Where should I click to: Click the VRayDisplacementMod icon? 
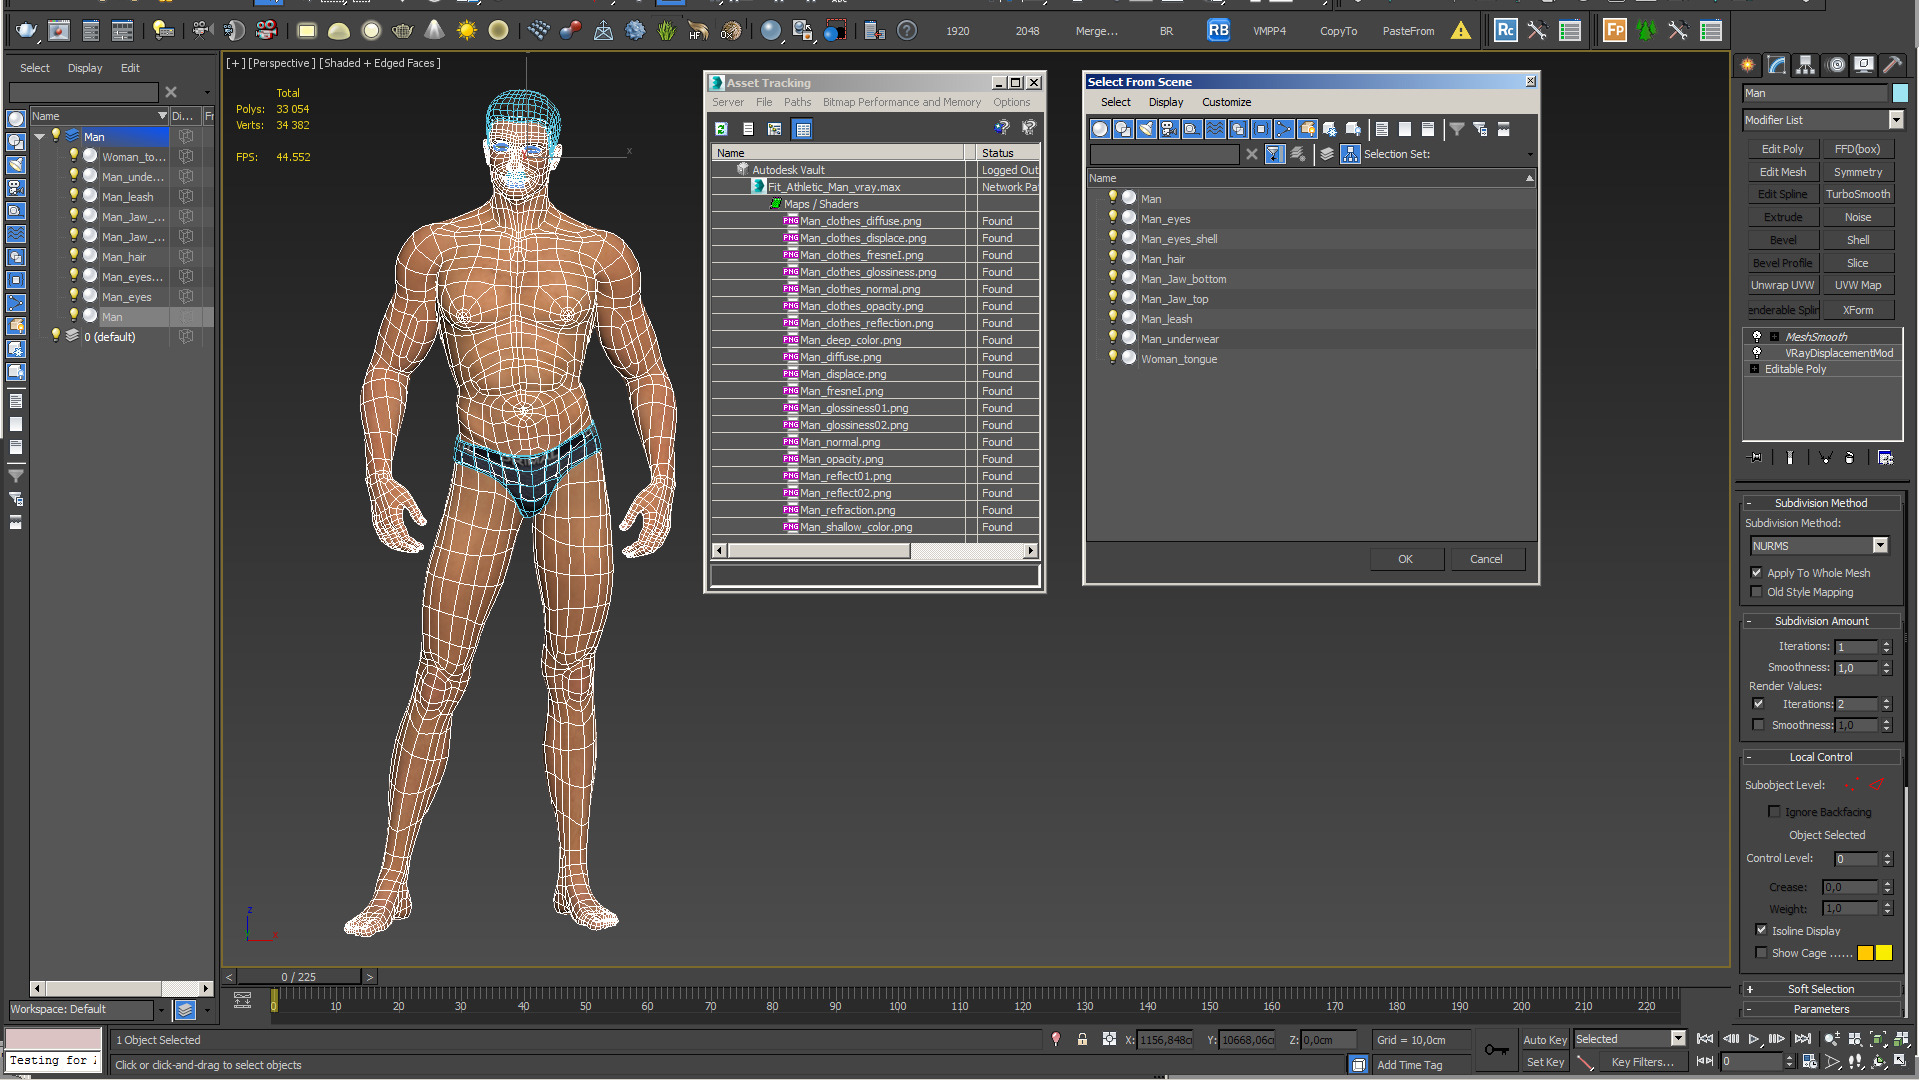pos(1756,353)
